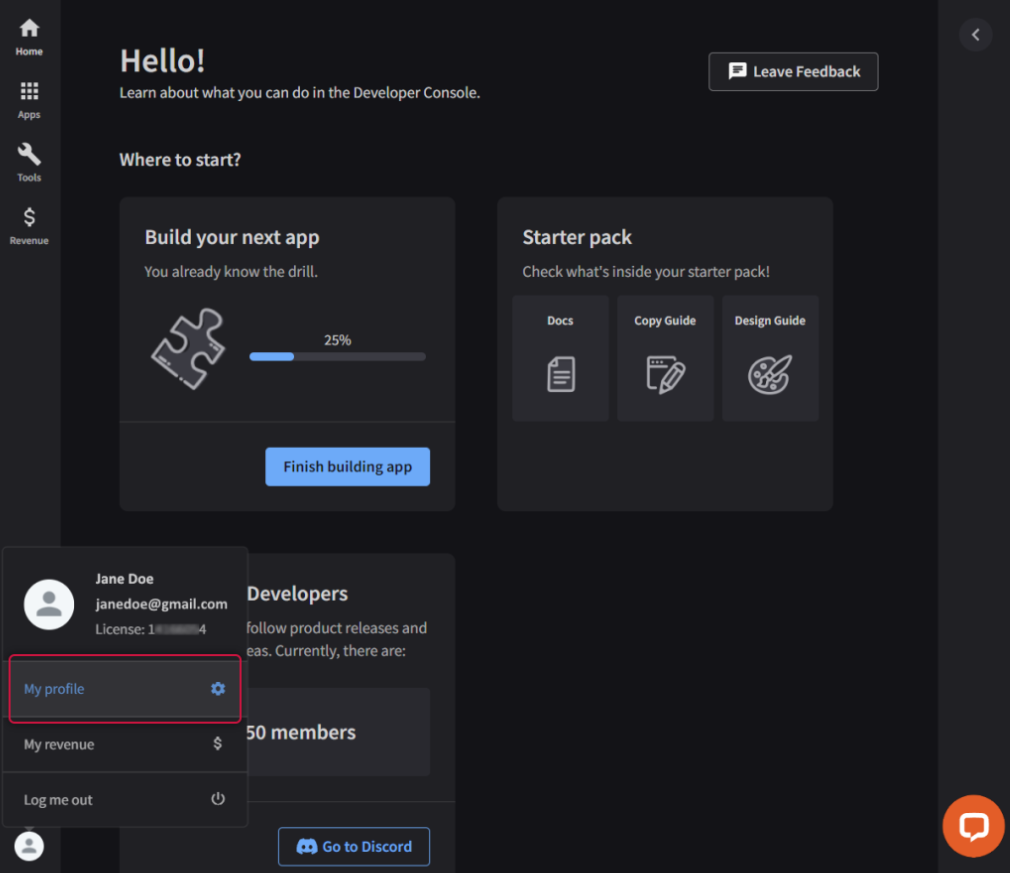This screenshot has width=1010, height=873.
Task: Open Home in the sidebar
Action: pos(29,37)
